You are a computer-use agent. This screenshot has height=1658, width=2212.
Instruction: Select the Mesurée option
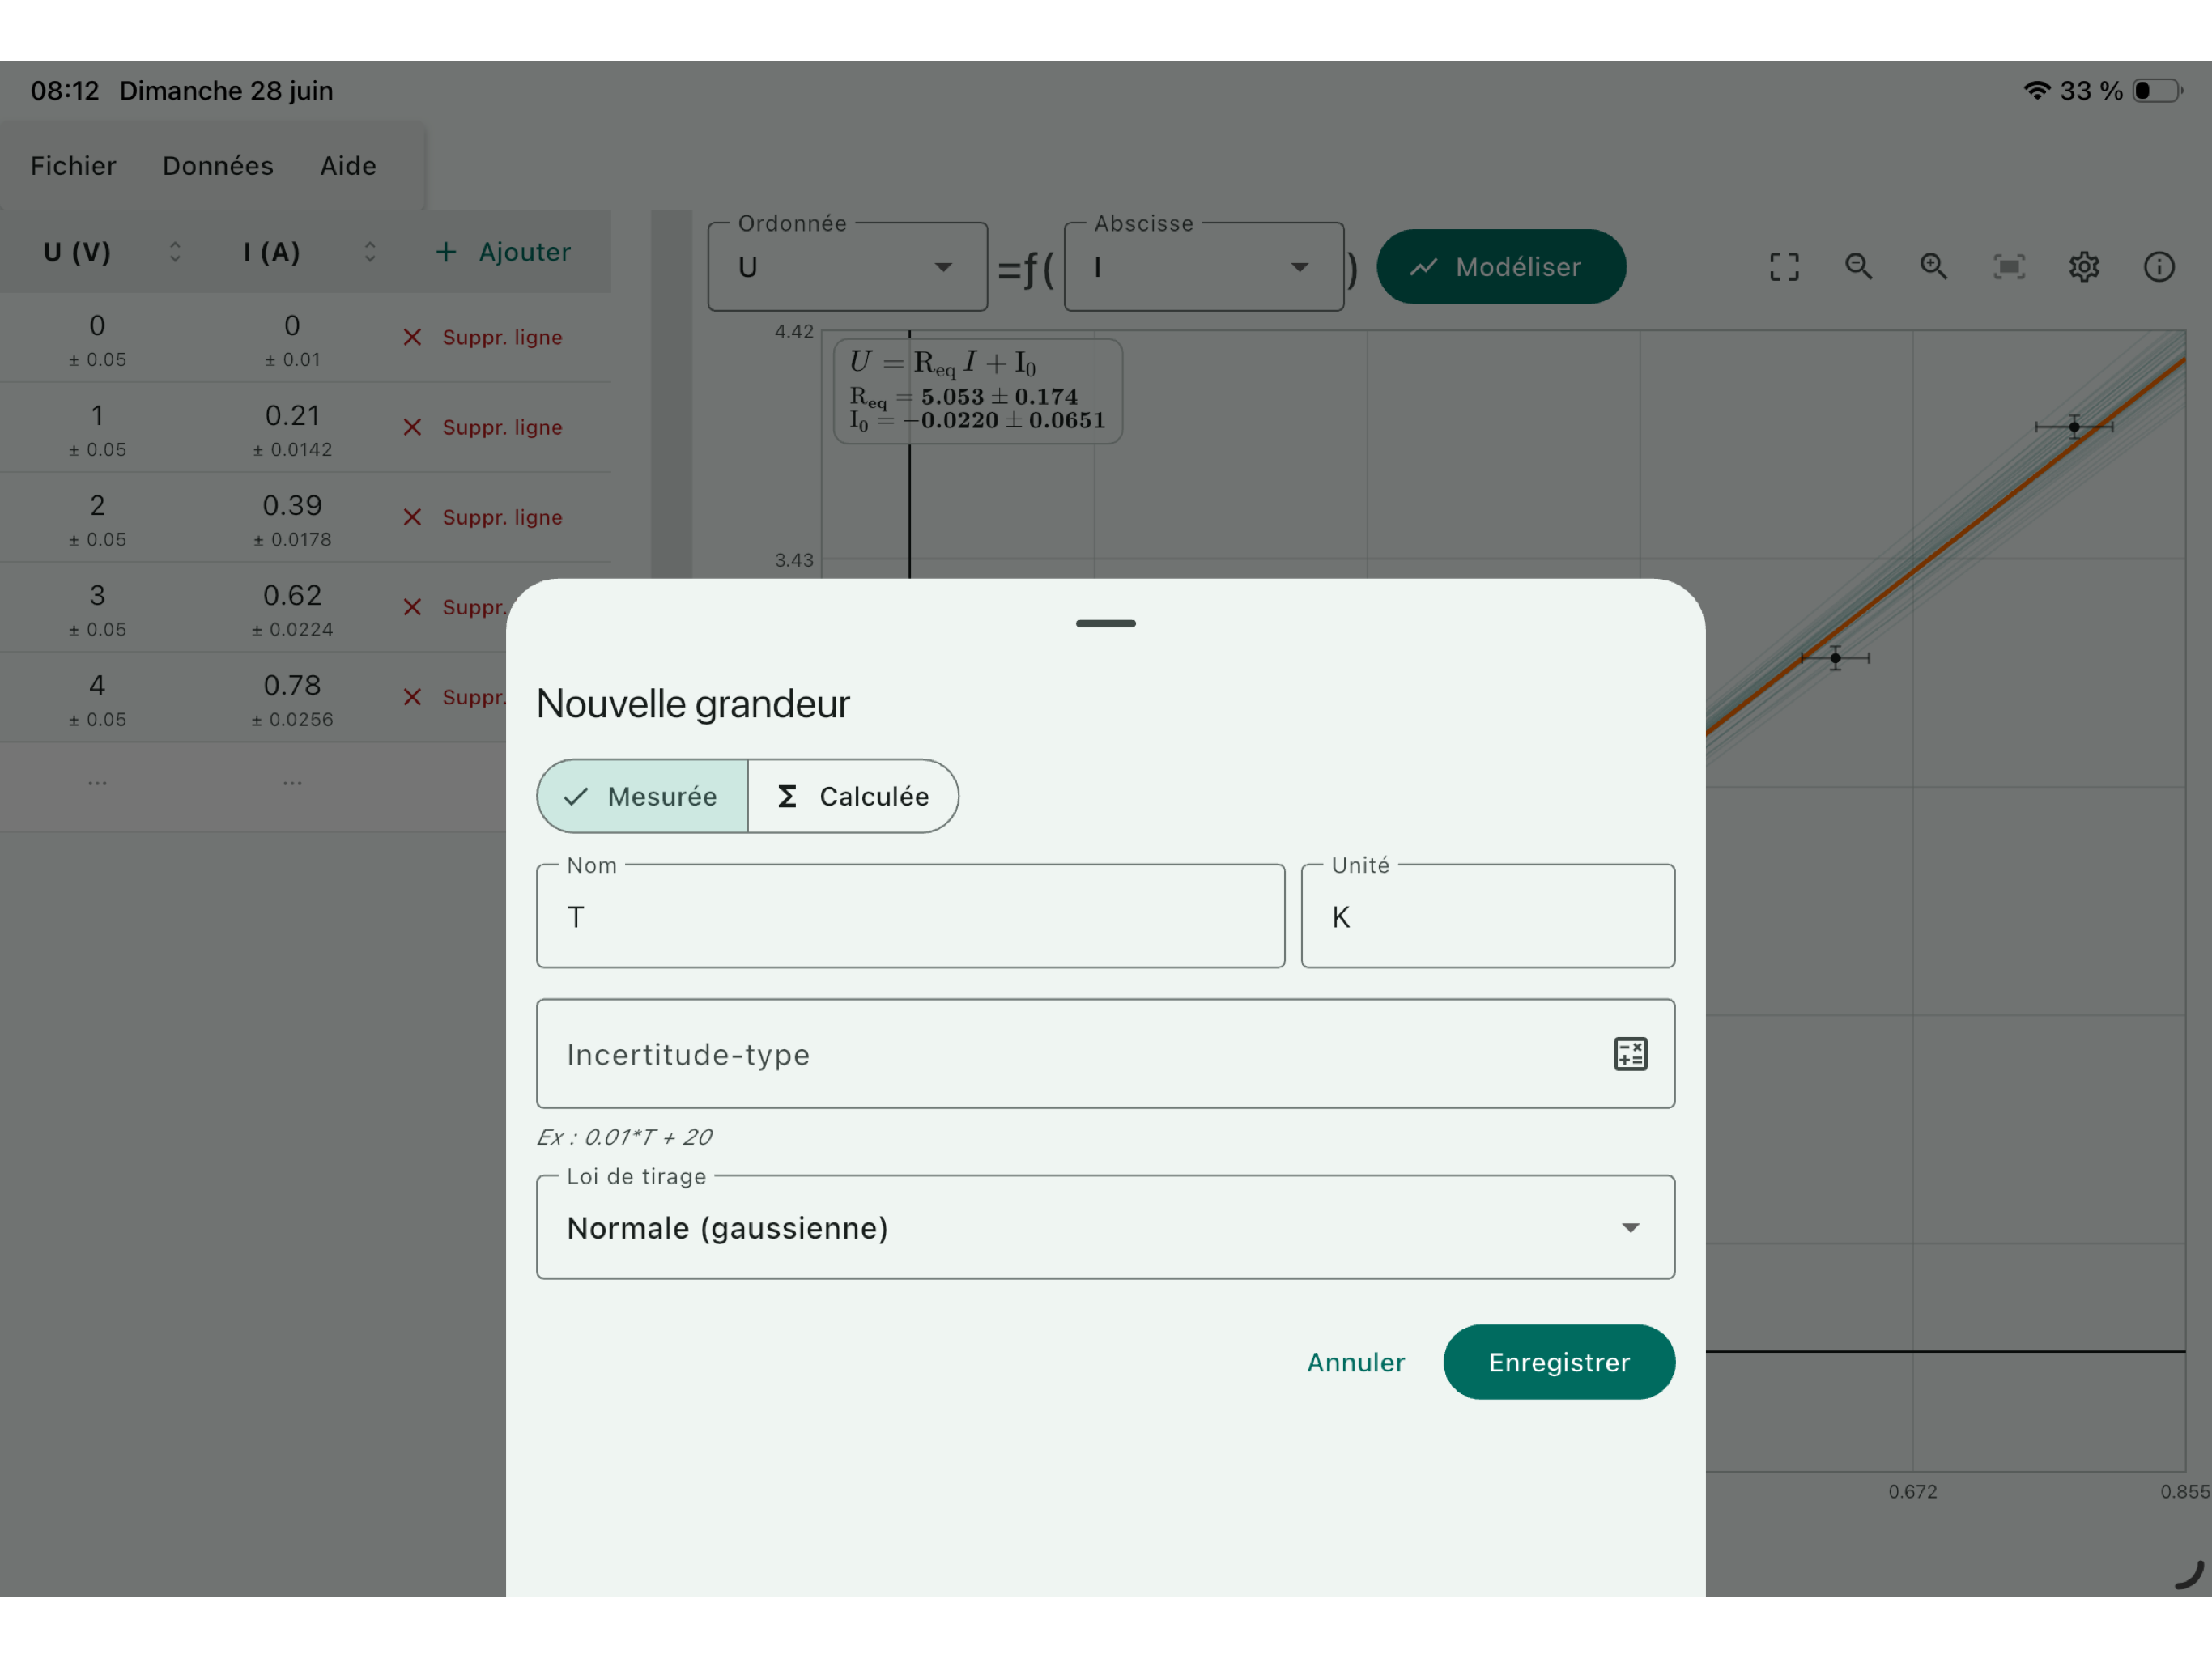tap(642, 796)
